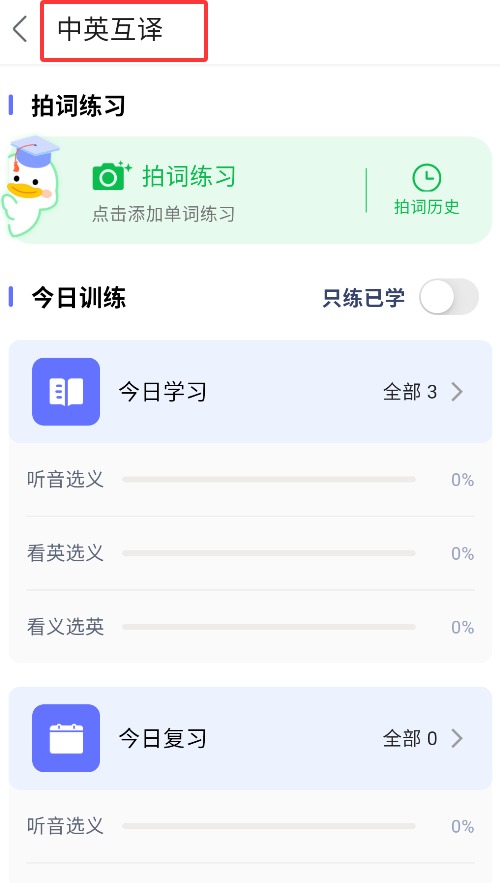
Task: Open 拍词历史 clock icon
Action: tap(427, 178)
